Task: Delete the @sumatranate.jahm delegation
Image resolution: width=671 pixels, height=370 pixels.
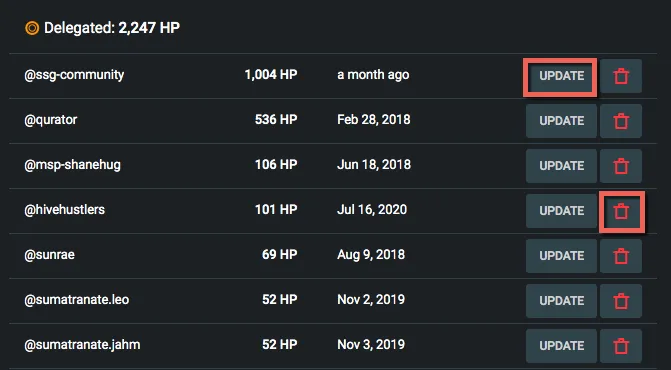Action: pyautogui.click(x=621, y=346)
